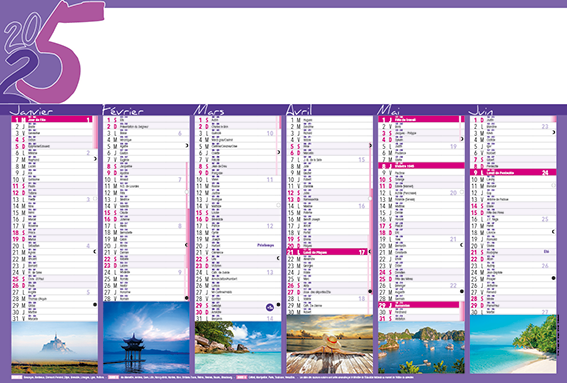Click week number 10 in the Mars column
The height and width of the screenshot is (383, 567).
click(270, 133)
